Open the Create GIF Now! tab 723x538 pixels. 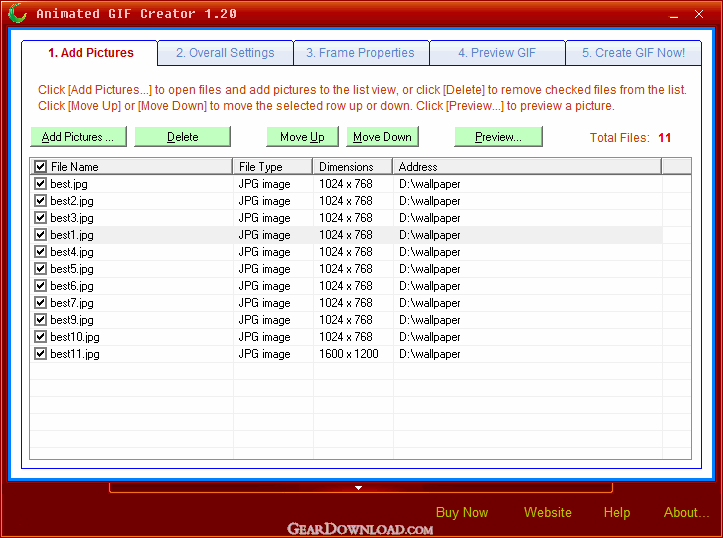[633, 53]
